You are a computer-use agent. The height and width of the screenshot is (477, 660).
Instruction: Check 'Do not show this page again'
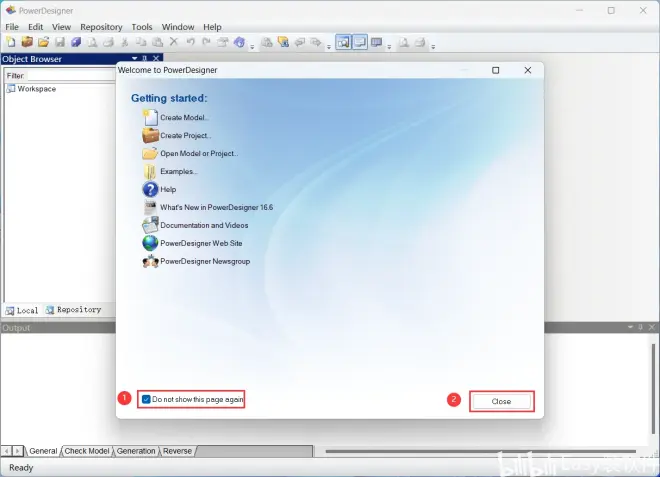click(146, 399)
